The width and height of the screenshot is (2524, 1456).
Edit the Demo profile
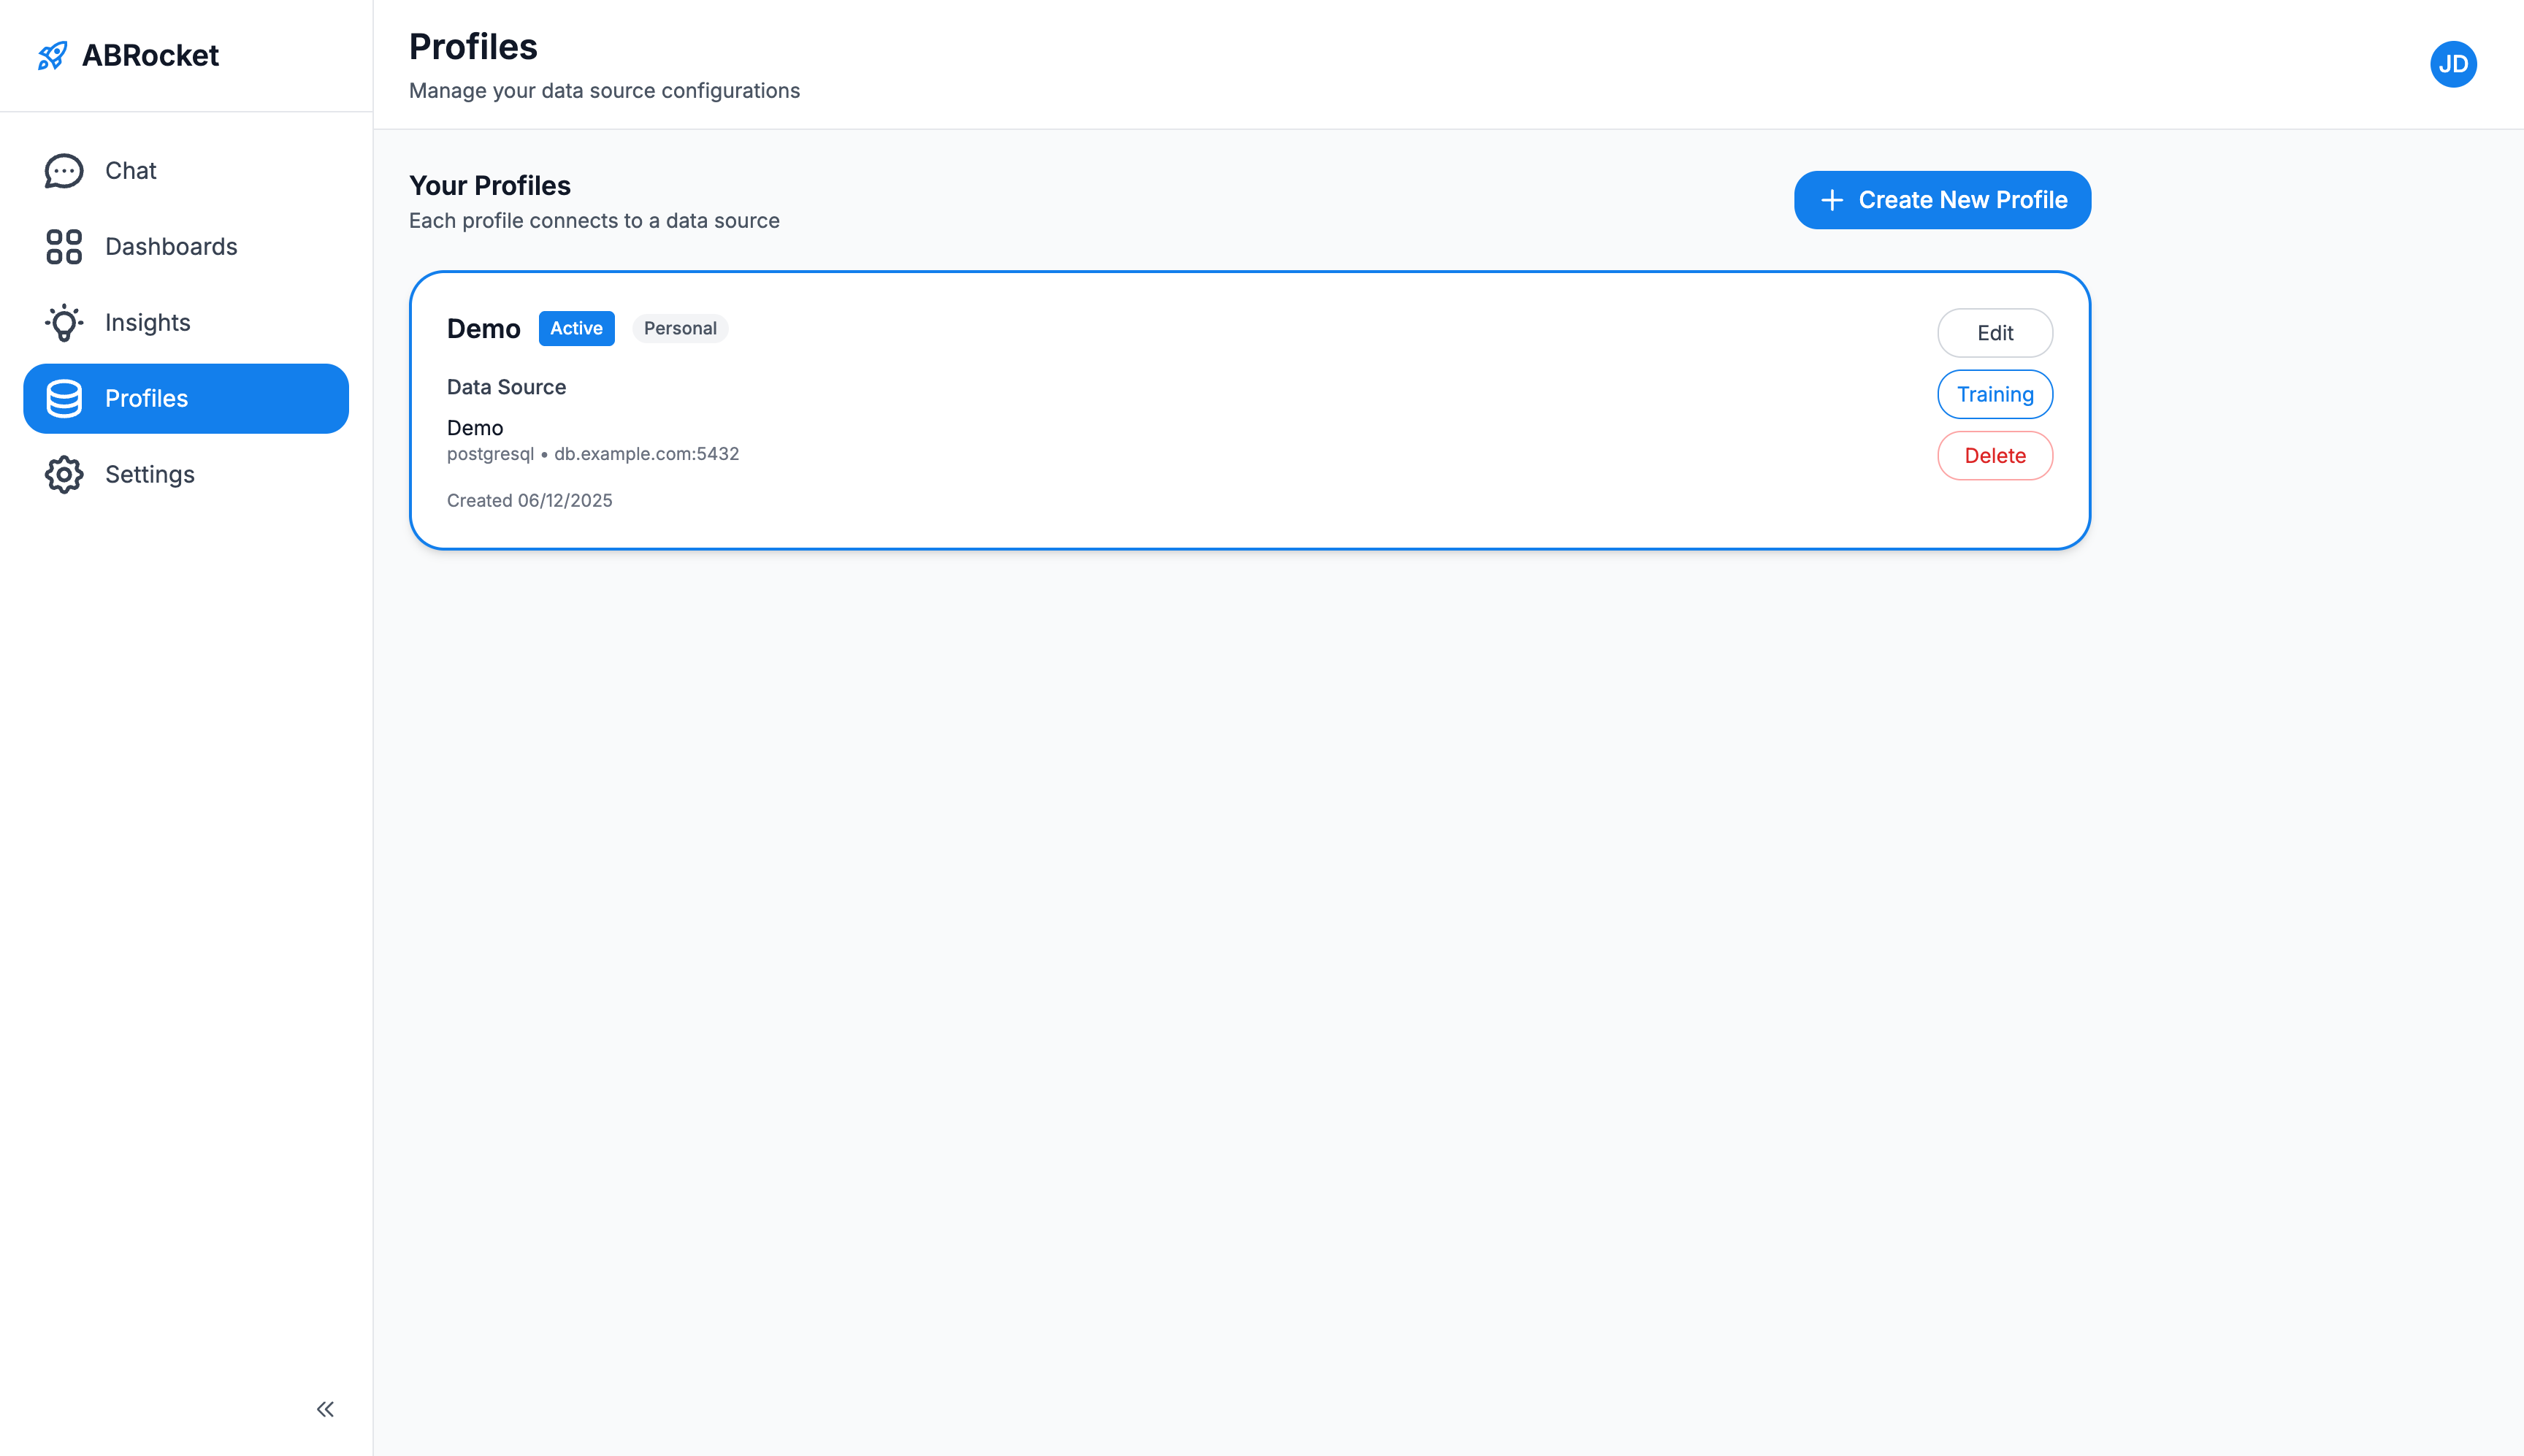(x=1995, y=332)
